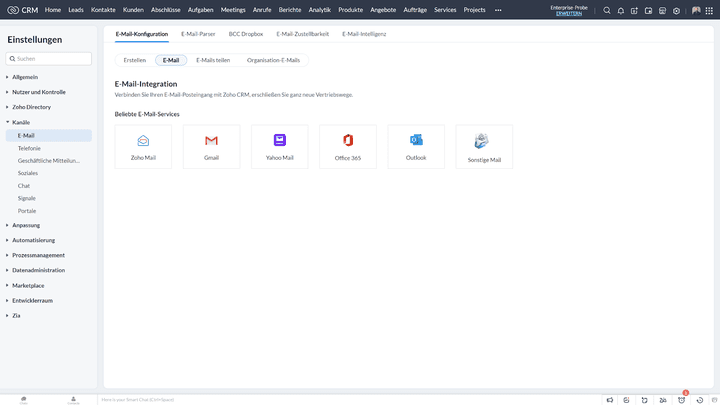Open Leads module in navigation
The width and height of the screenshot is (720, 405).
[x=76, y=10]
